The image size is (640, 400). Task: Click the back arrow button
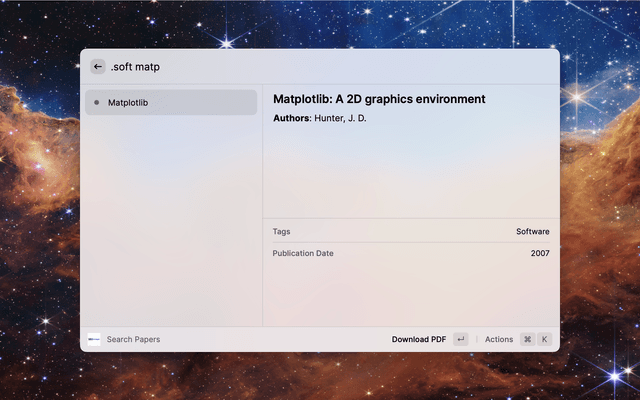[x=98, y=67]
